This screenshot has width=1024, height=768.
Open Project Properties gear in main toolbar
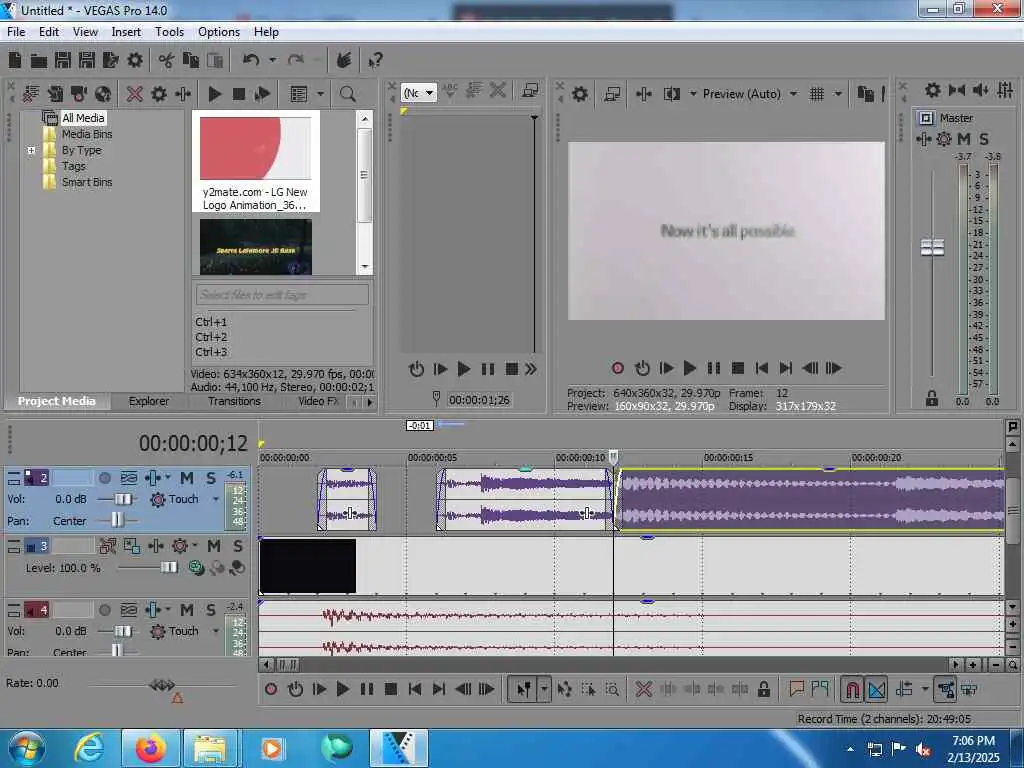coord(135,61)
